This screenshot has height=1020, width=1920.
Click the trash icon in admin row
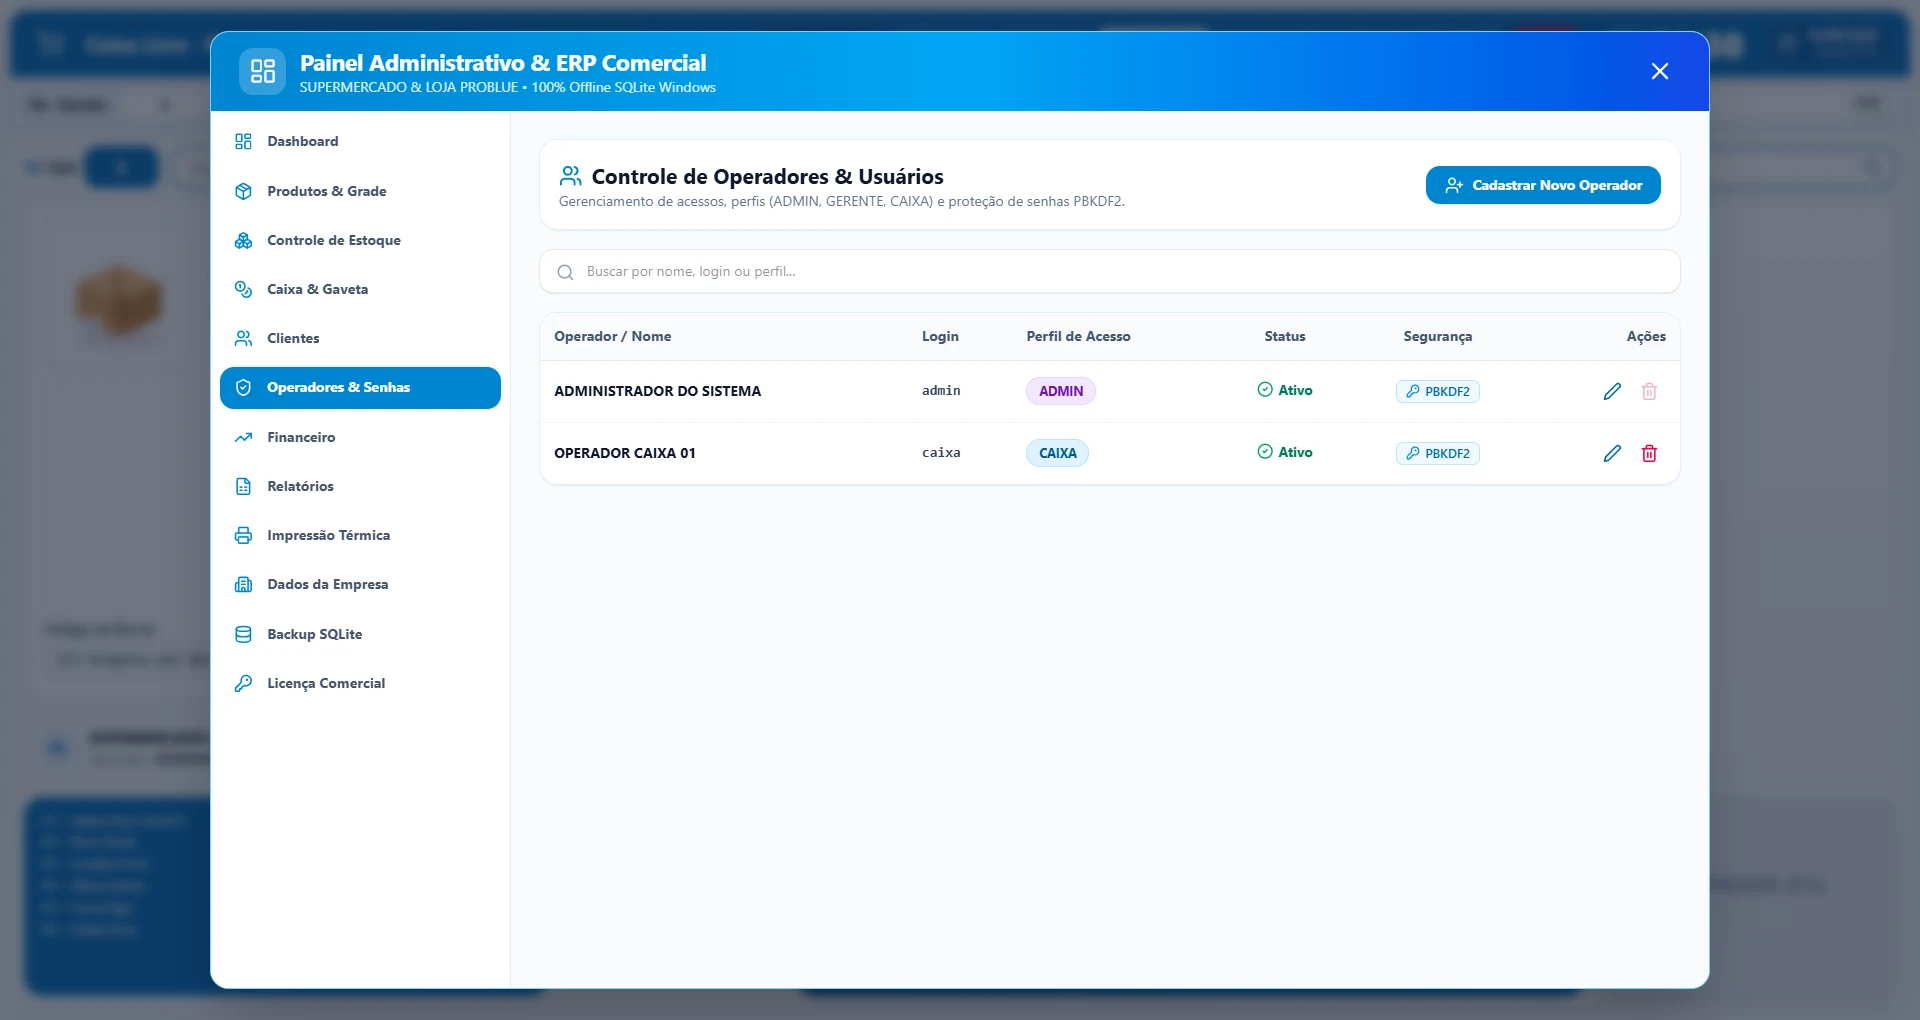pos(1649,391)
